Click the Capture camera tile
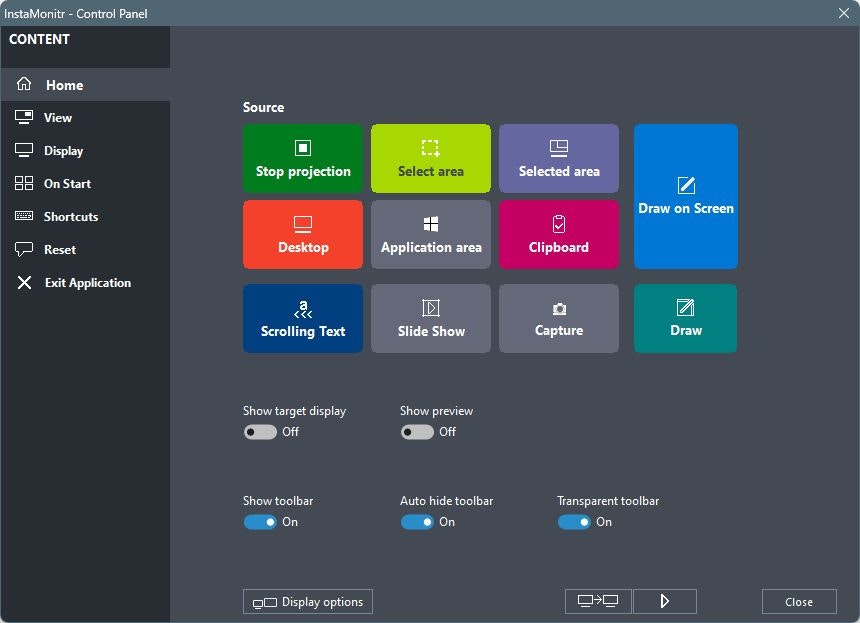 559,319
